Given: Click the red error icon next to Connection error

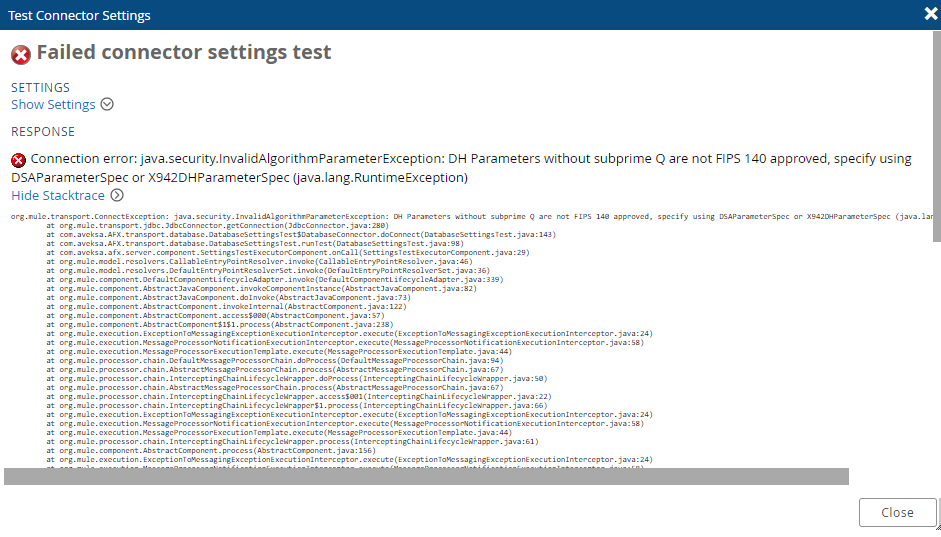Looking at the screenshot, I should [x=19, y=160].
